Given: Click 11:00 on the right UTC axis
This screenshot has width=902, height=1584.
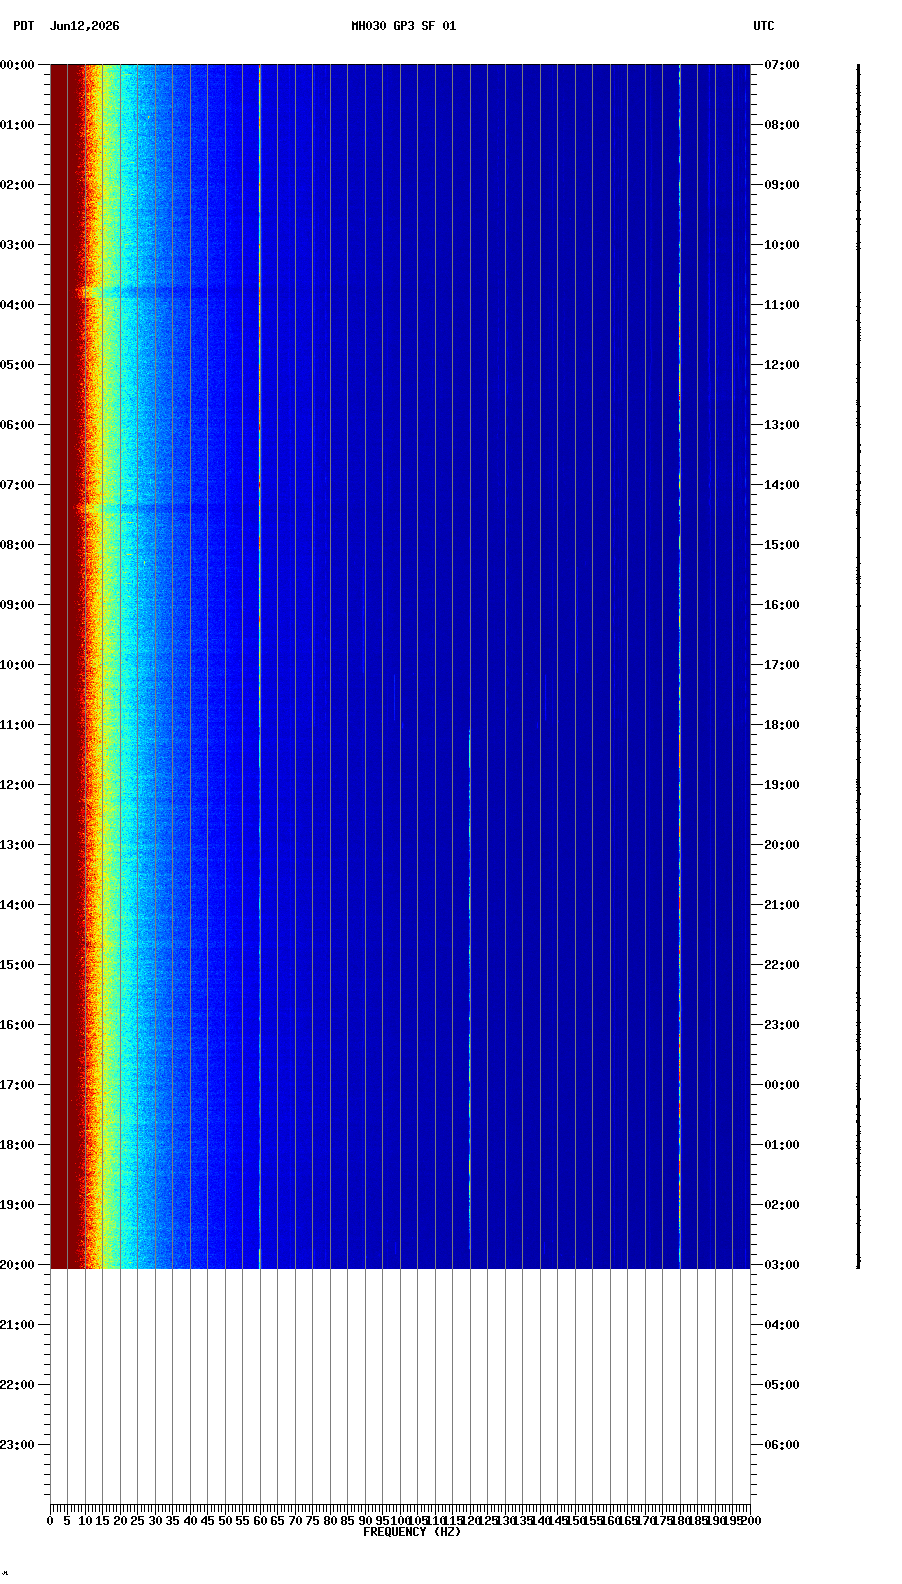Looking at the screenshot, I should (x=782, y=305).
